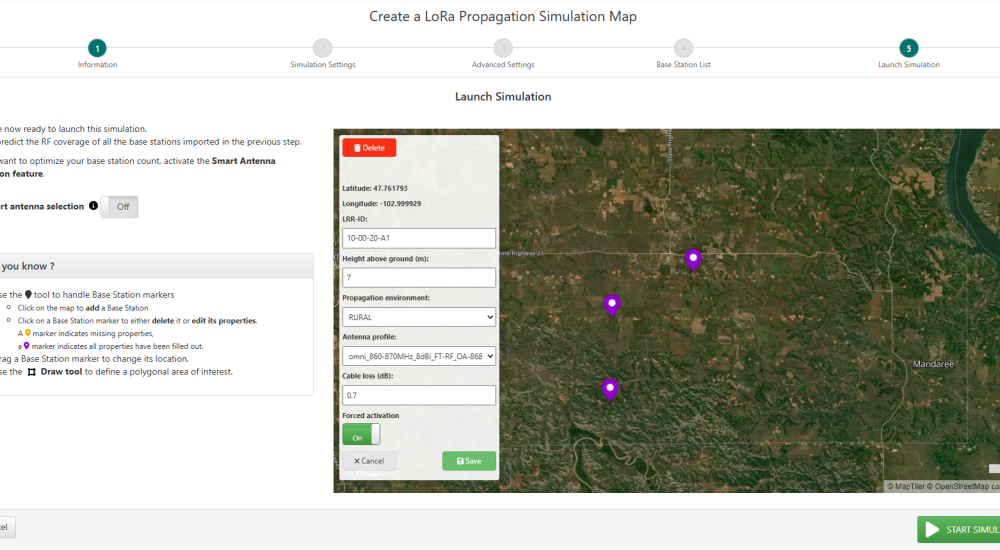This screenshot has width=1000, height=550.
Task: Click the LRR-ID input field
Action: pyautogui.click(x=418, y=238)
